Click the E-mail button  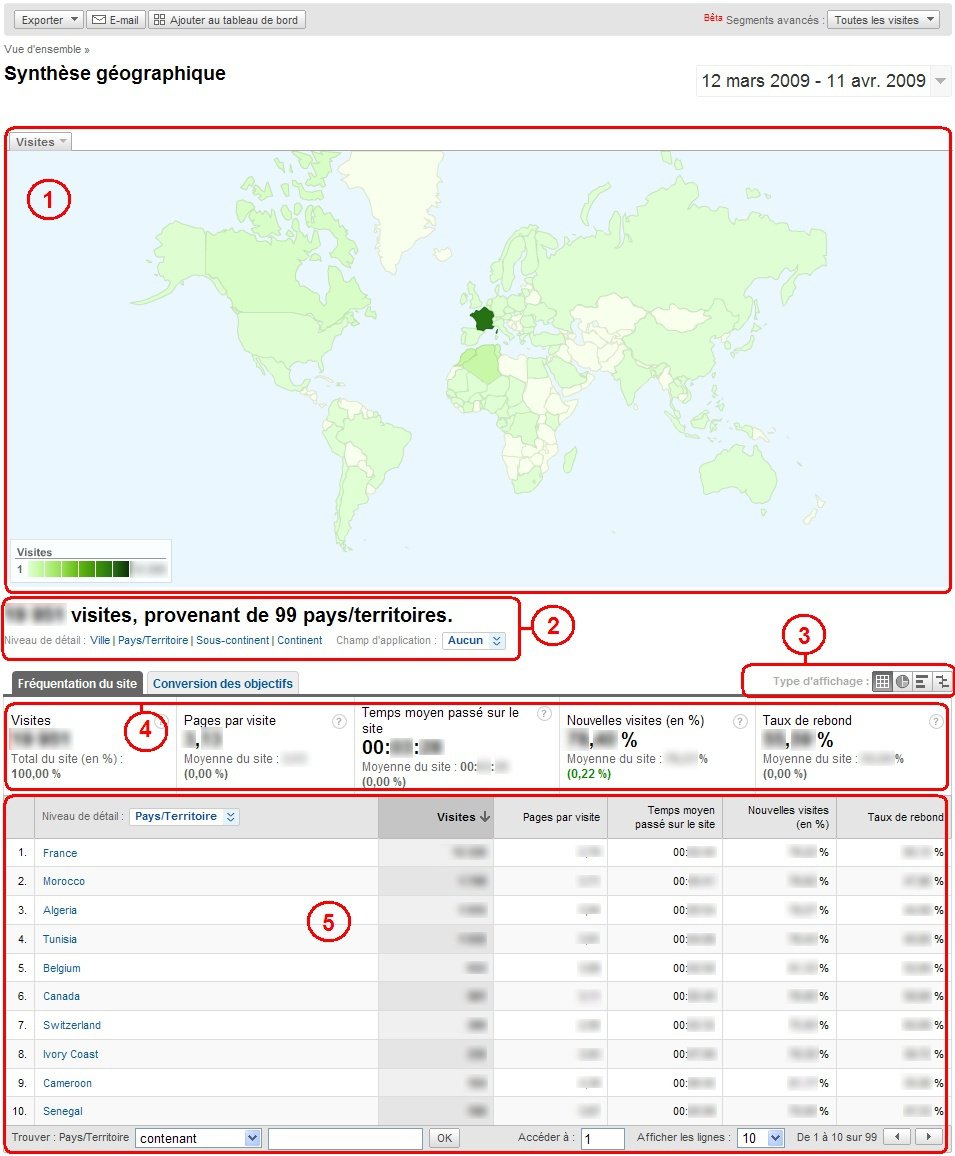[115, 20]
